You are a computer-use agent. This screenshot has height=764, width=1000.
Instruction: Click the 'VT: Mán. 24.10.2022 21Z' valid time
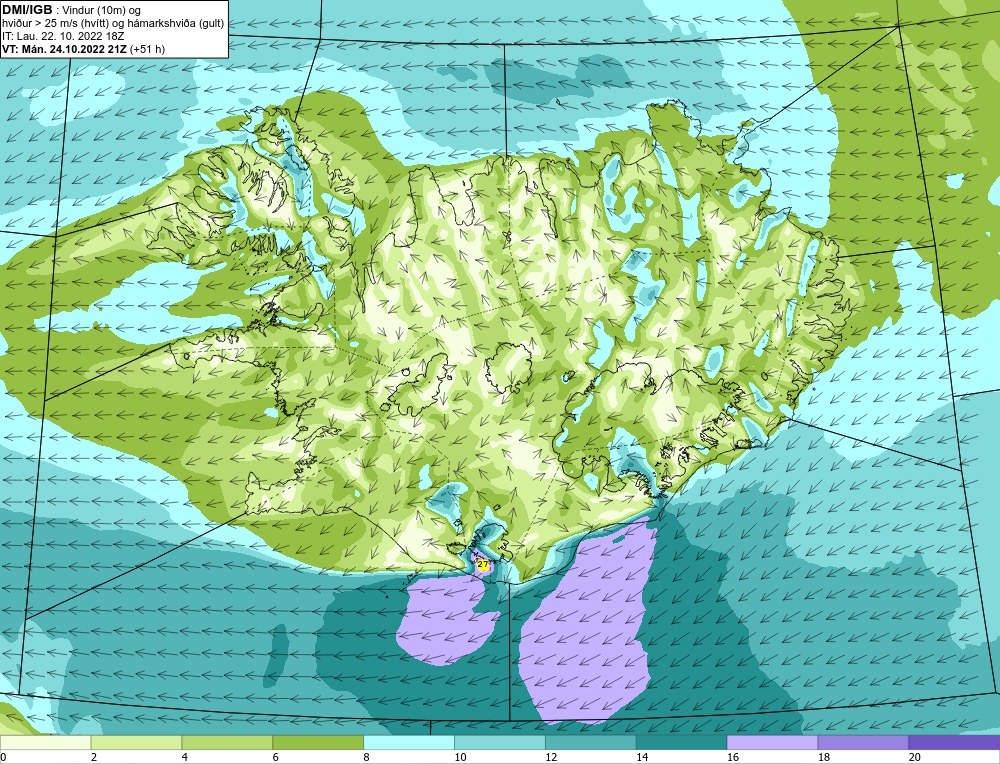coord(66,49)
